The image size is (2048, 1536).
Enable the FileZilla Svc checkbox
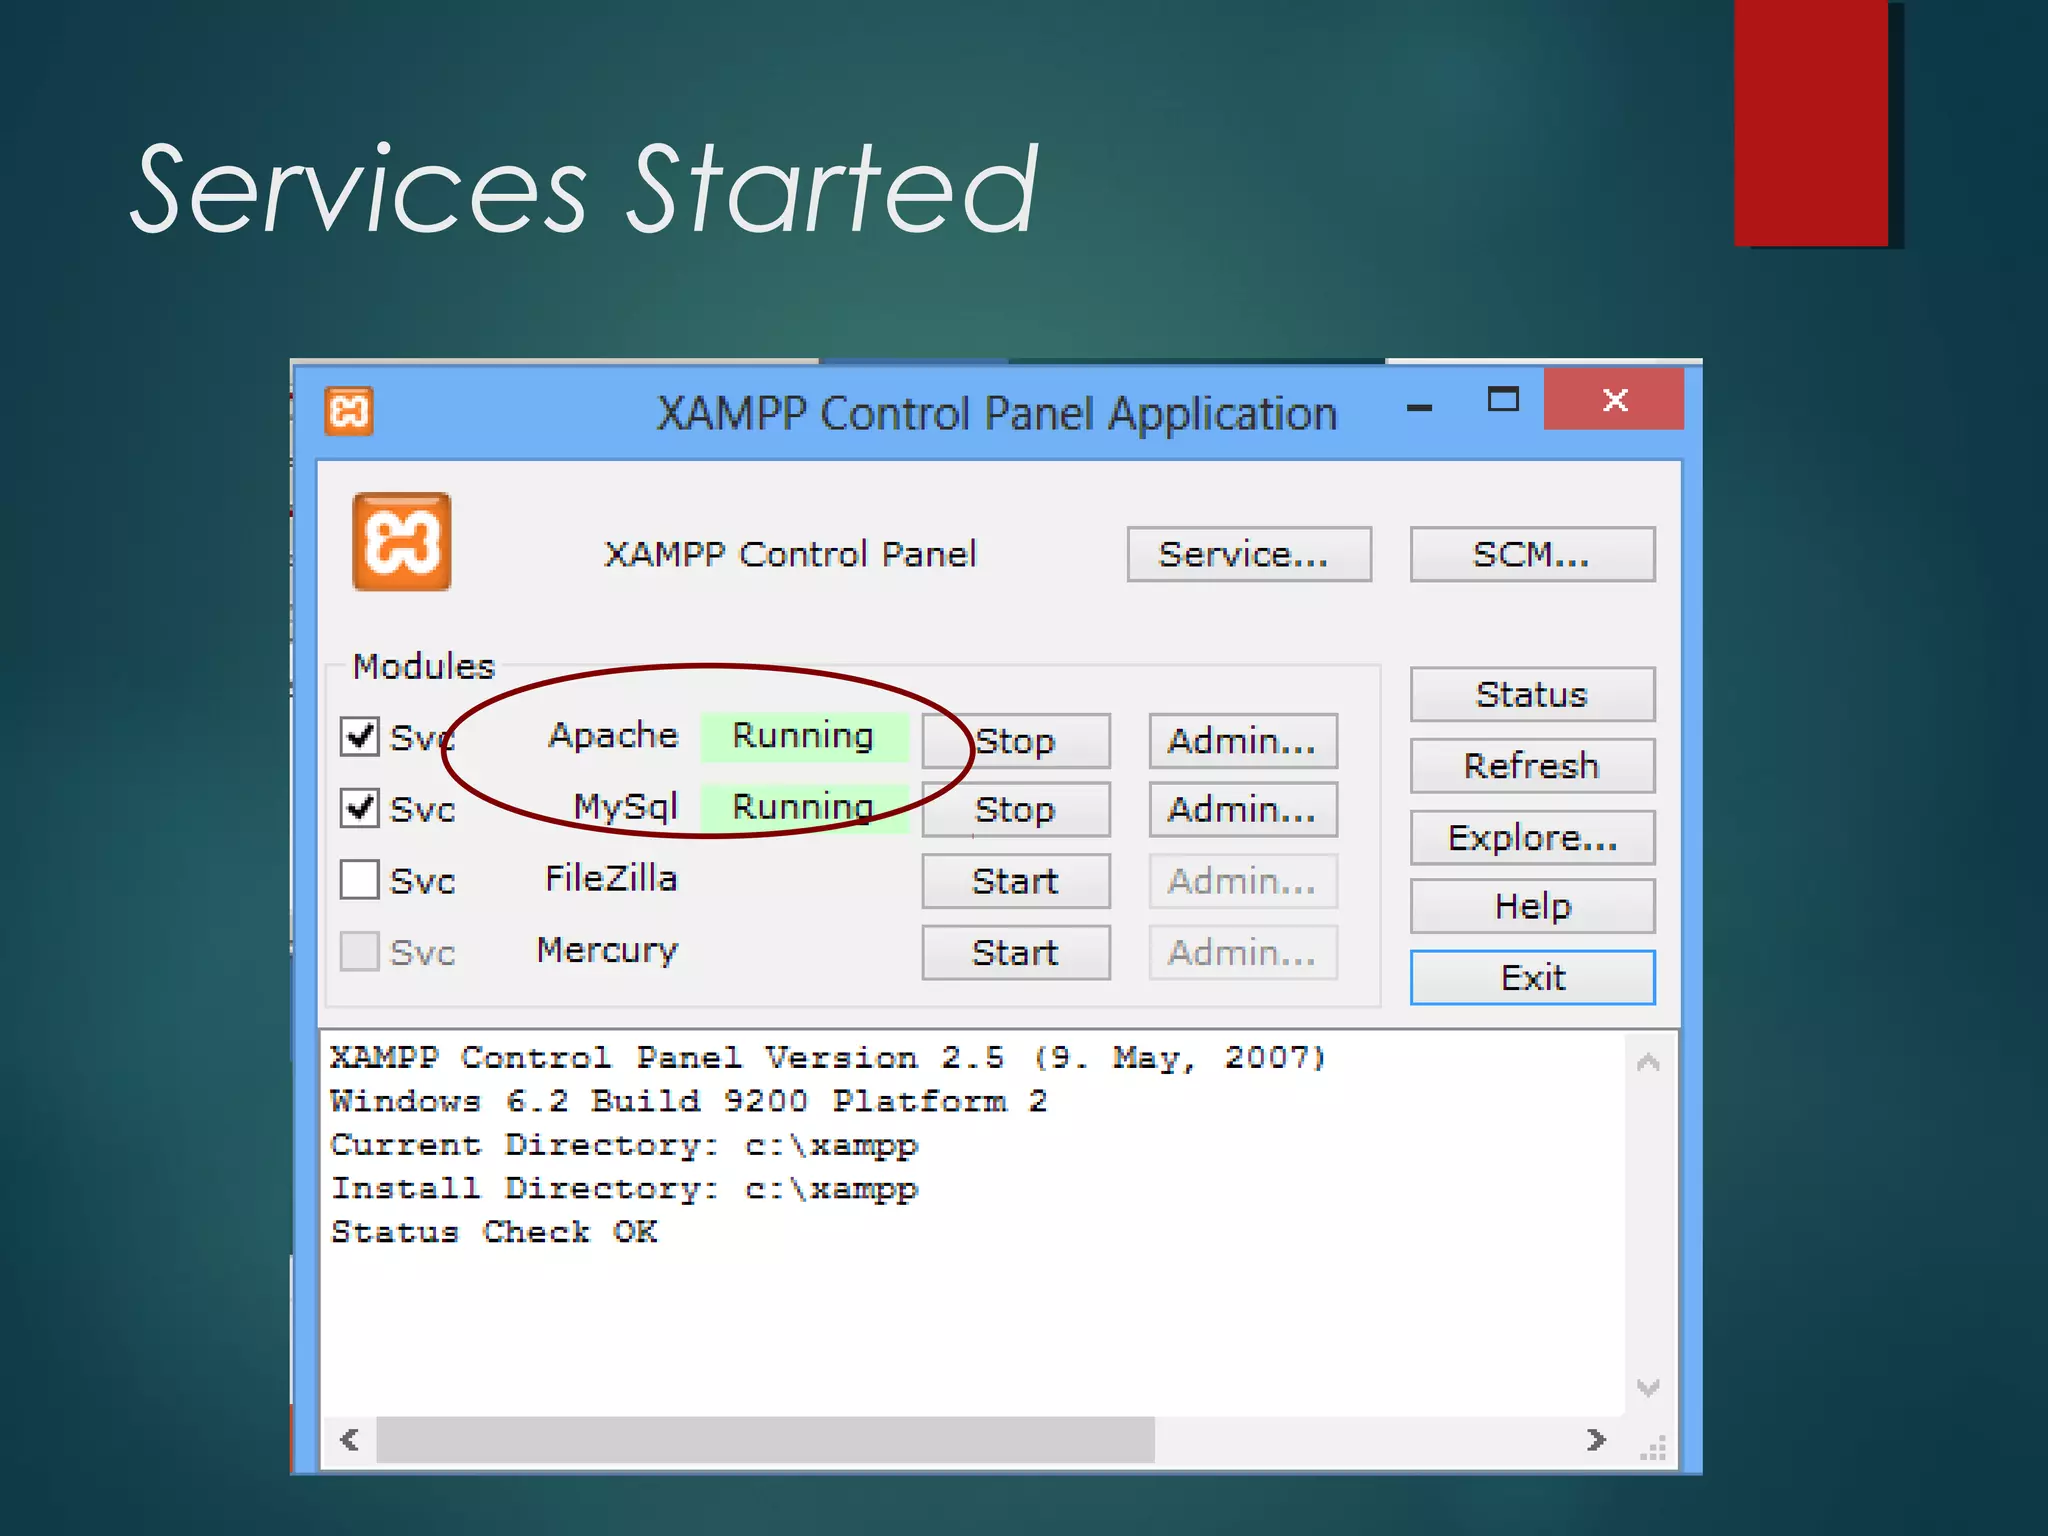(360, 880)
